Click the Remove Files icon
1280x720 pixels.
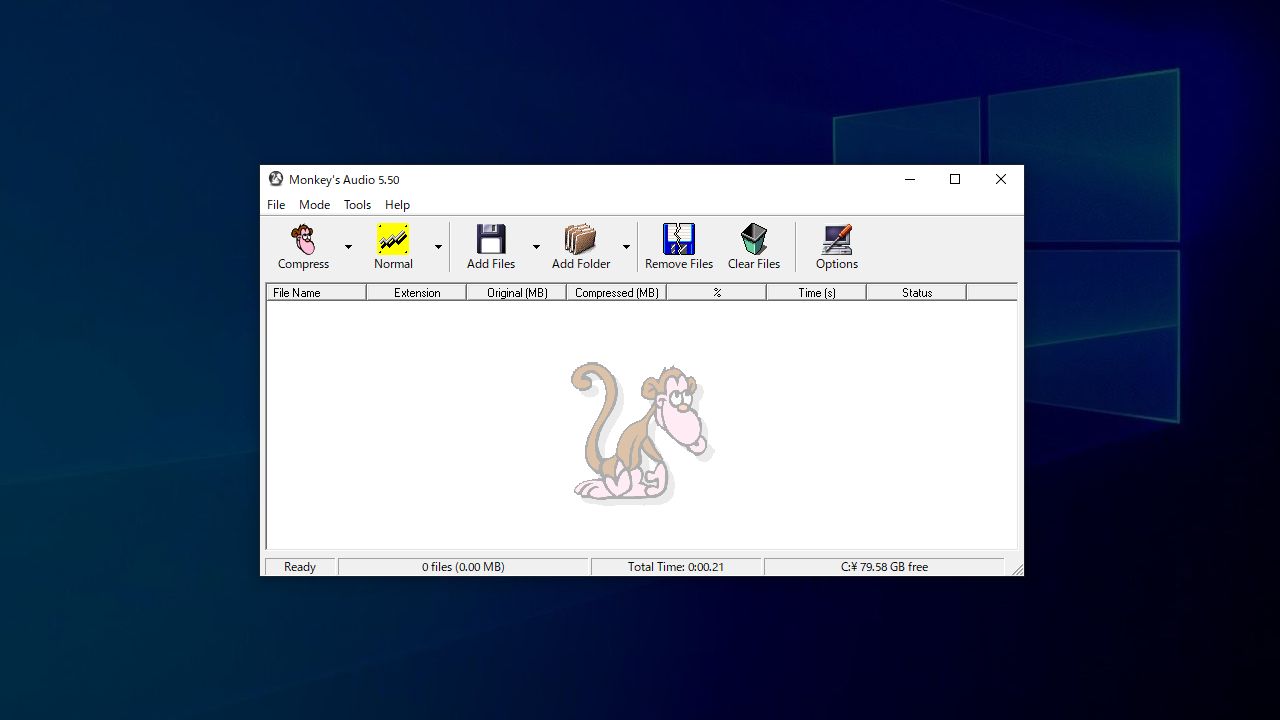679,240
